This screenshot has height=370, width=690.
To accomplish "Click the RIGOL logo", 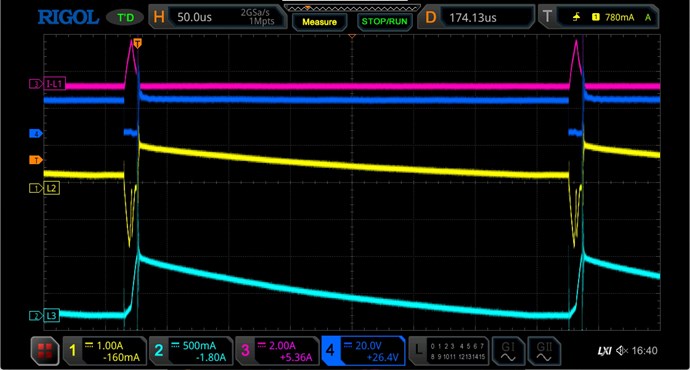I will tap(68, 18).
